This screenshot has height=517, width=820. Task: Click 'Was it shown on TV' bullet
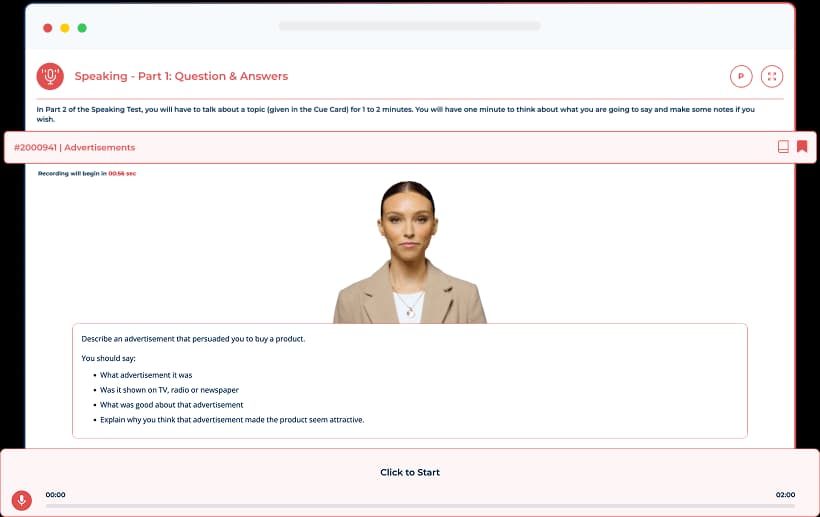(x=169, y=390)
